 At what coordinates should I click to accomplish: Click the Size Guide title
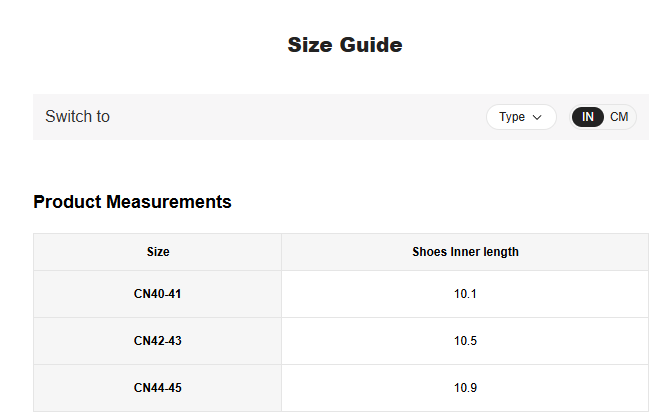(x=345, y=45)
